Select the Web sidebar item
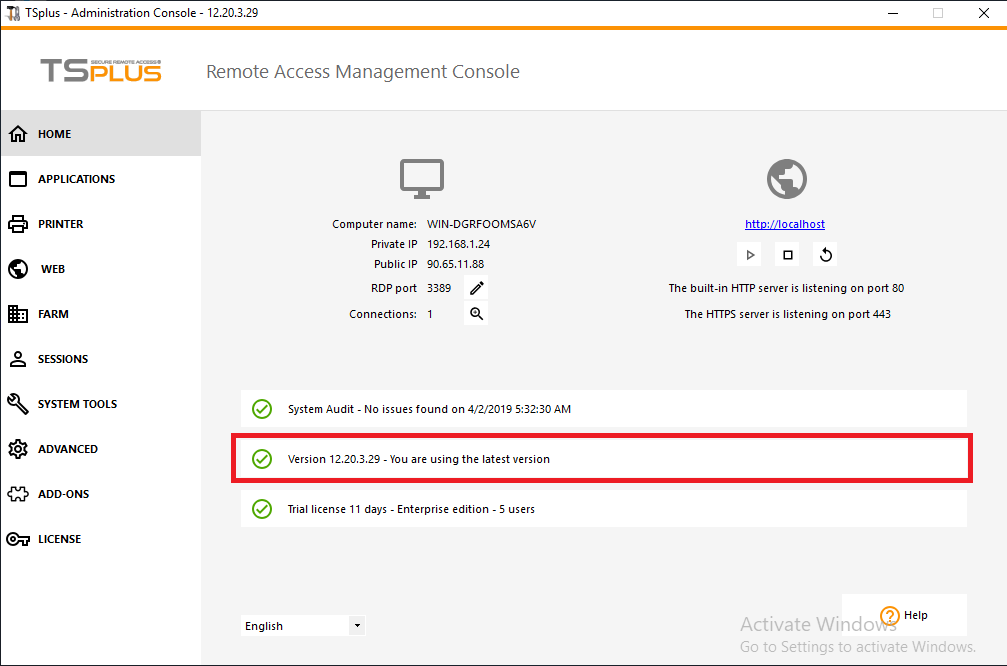 pos(52,269)
